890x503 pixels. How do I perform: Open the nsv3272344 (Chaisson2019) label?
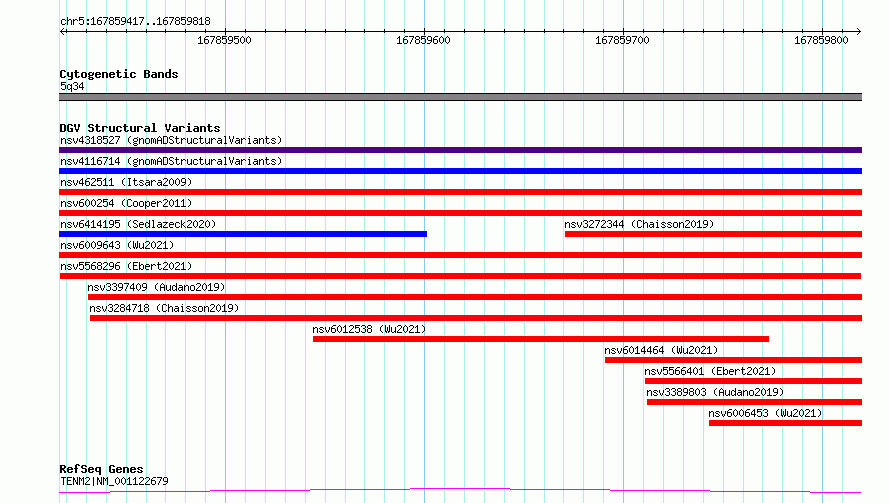(639, 224)
